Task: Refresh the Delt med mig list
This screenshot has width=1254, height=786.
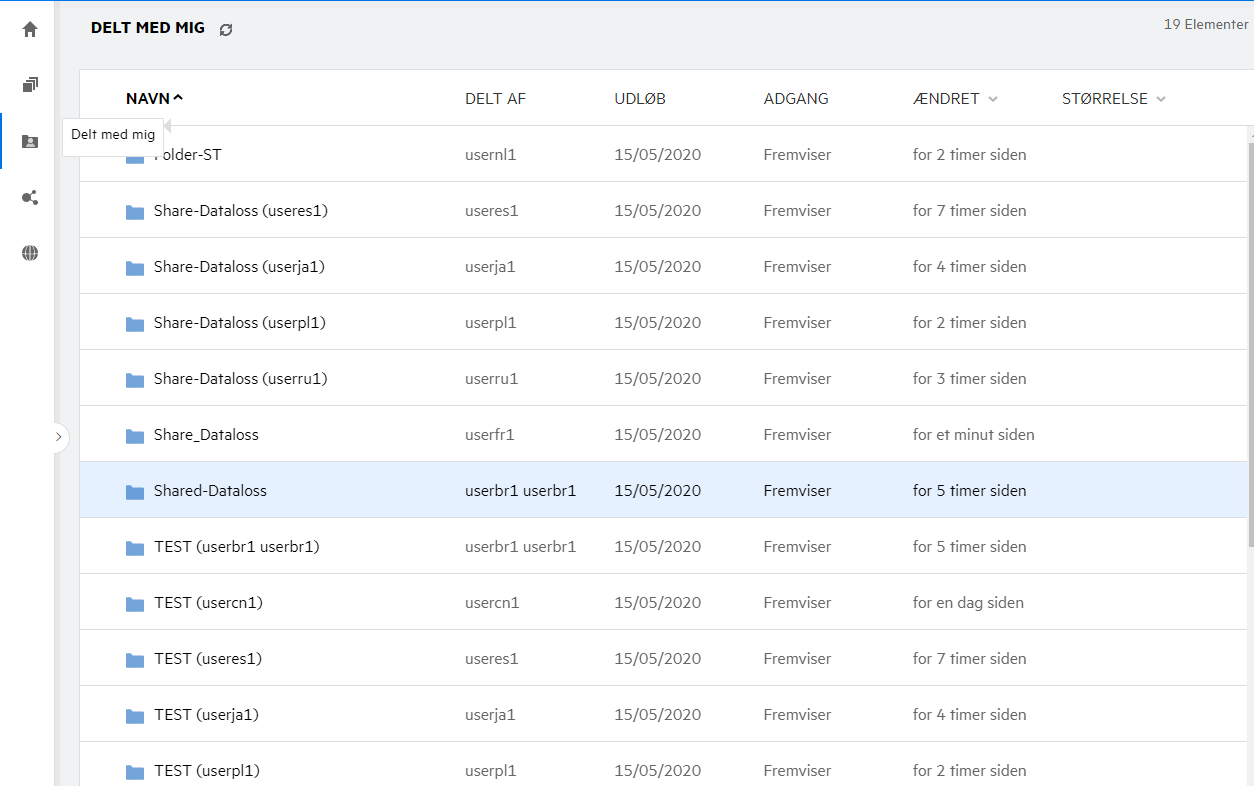Action: click(x=226, y=30)
